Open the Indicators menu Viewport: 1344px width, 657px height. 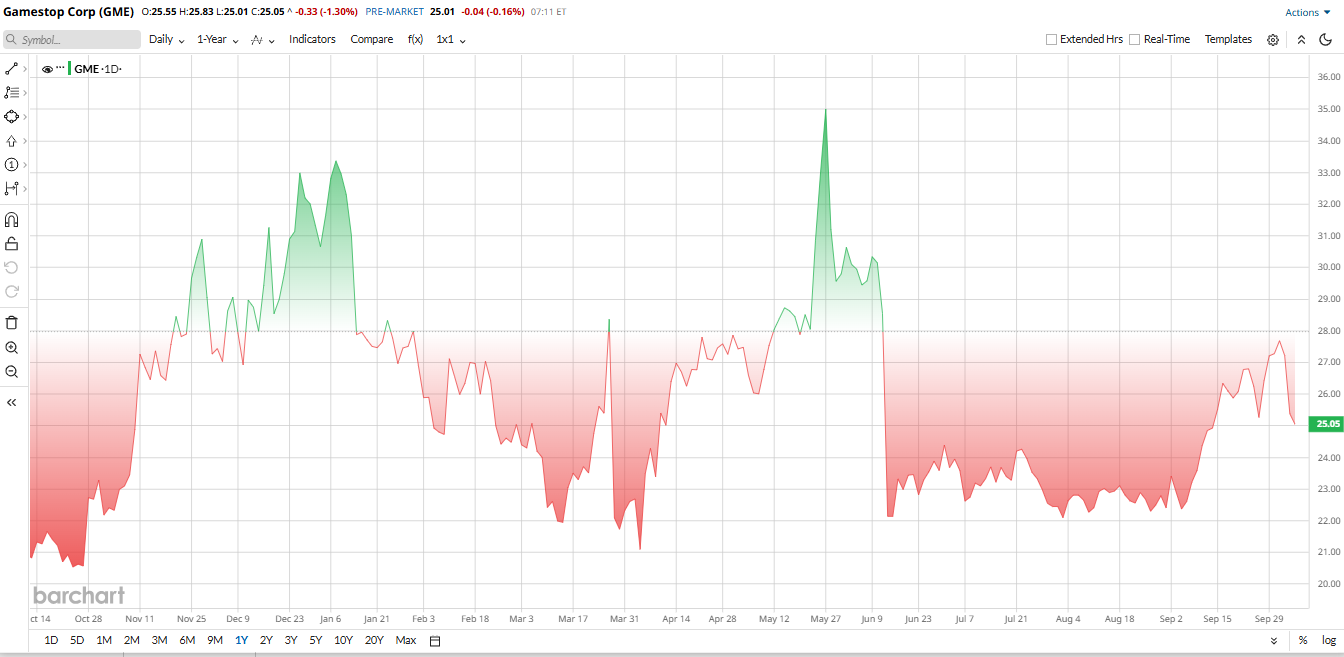[x=312, y=40]
